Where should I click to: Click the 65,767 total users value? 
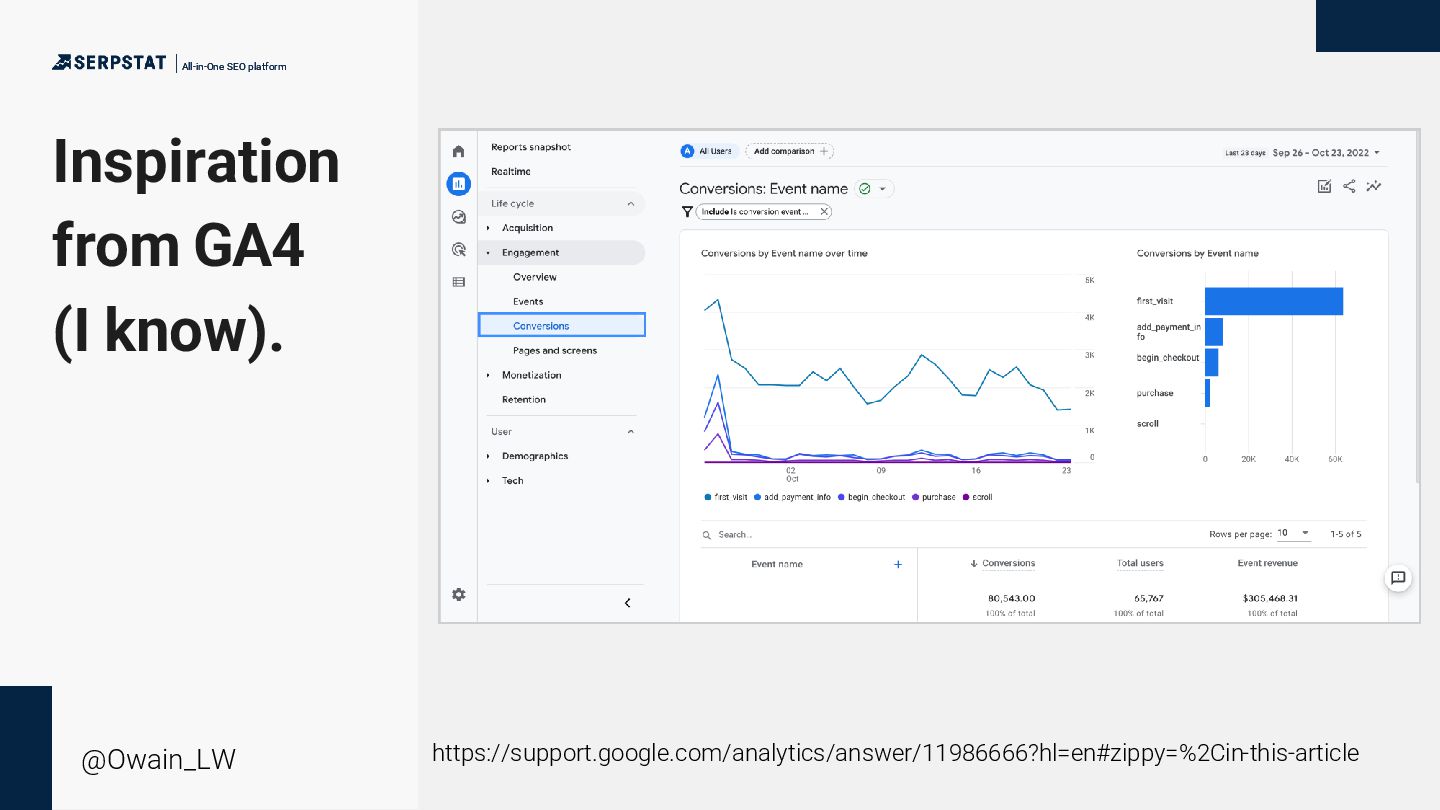pos(1148,598)
